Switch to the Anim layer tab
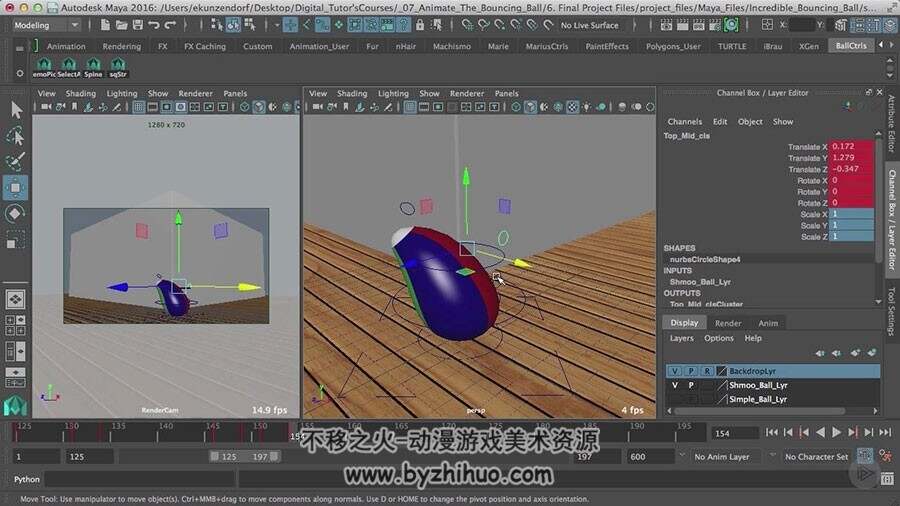The height and width of the screenshot is (506, 900). 768,323
